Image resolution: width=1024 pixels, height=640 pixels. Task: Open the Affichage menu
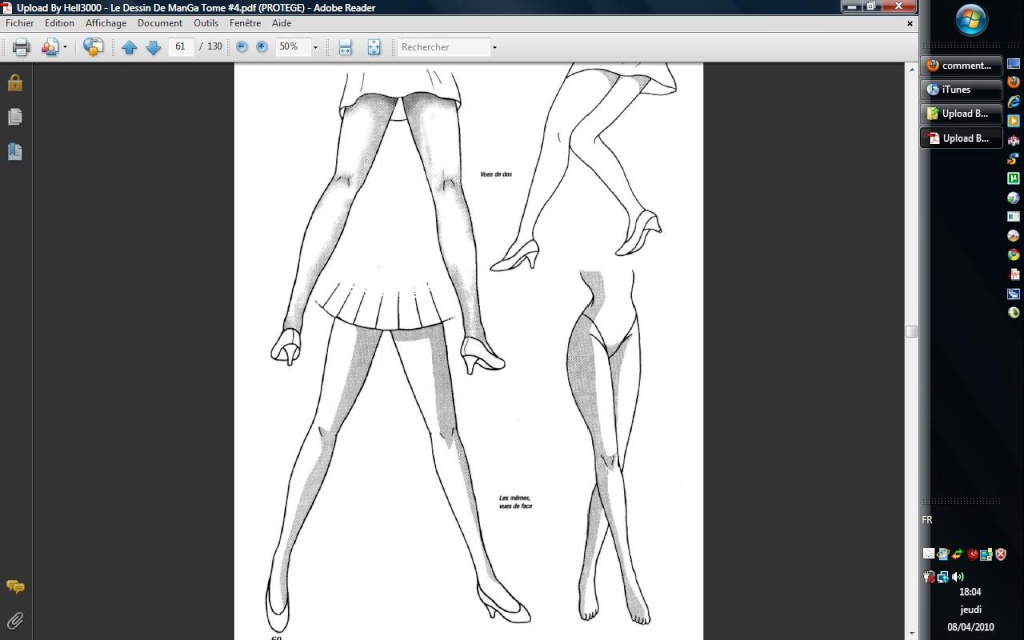(x=106, y=23)
